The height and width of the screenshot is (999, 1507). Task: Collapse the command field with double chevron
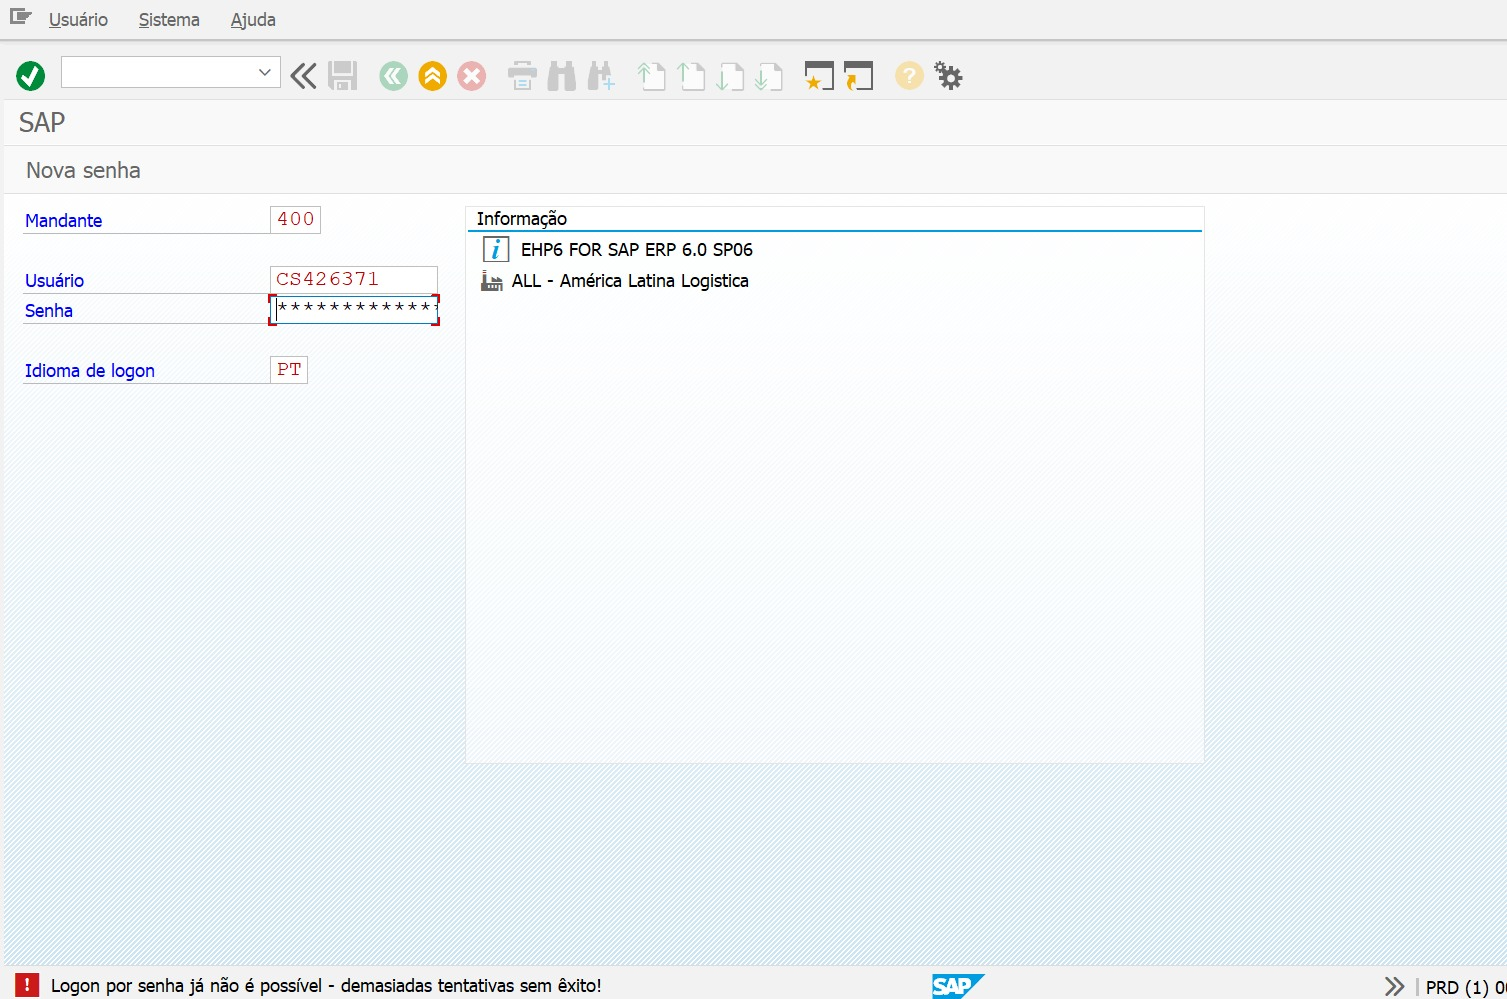(x=303, y=76)
